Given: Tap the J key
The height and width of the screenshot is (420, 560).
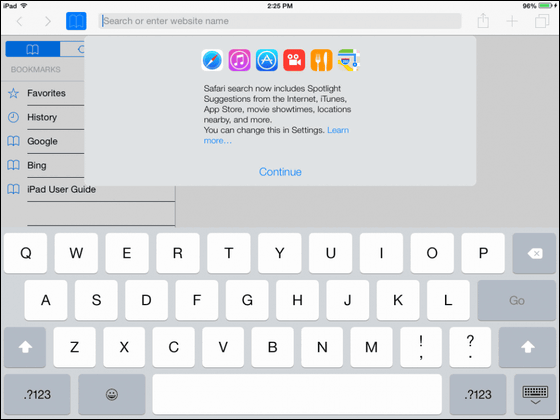Looking at the screenshot, I should pyautogui.click(x=348, y=300).
